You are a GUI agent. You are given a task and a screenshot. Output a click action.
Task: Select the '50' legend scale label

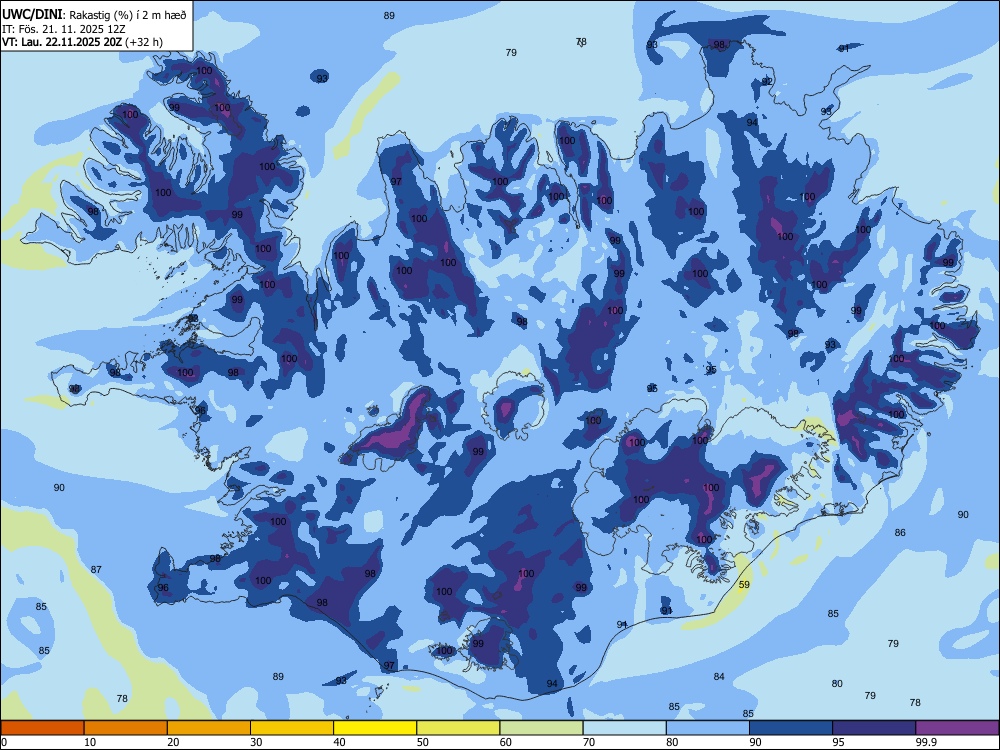(423, 742)
